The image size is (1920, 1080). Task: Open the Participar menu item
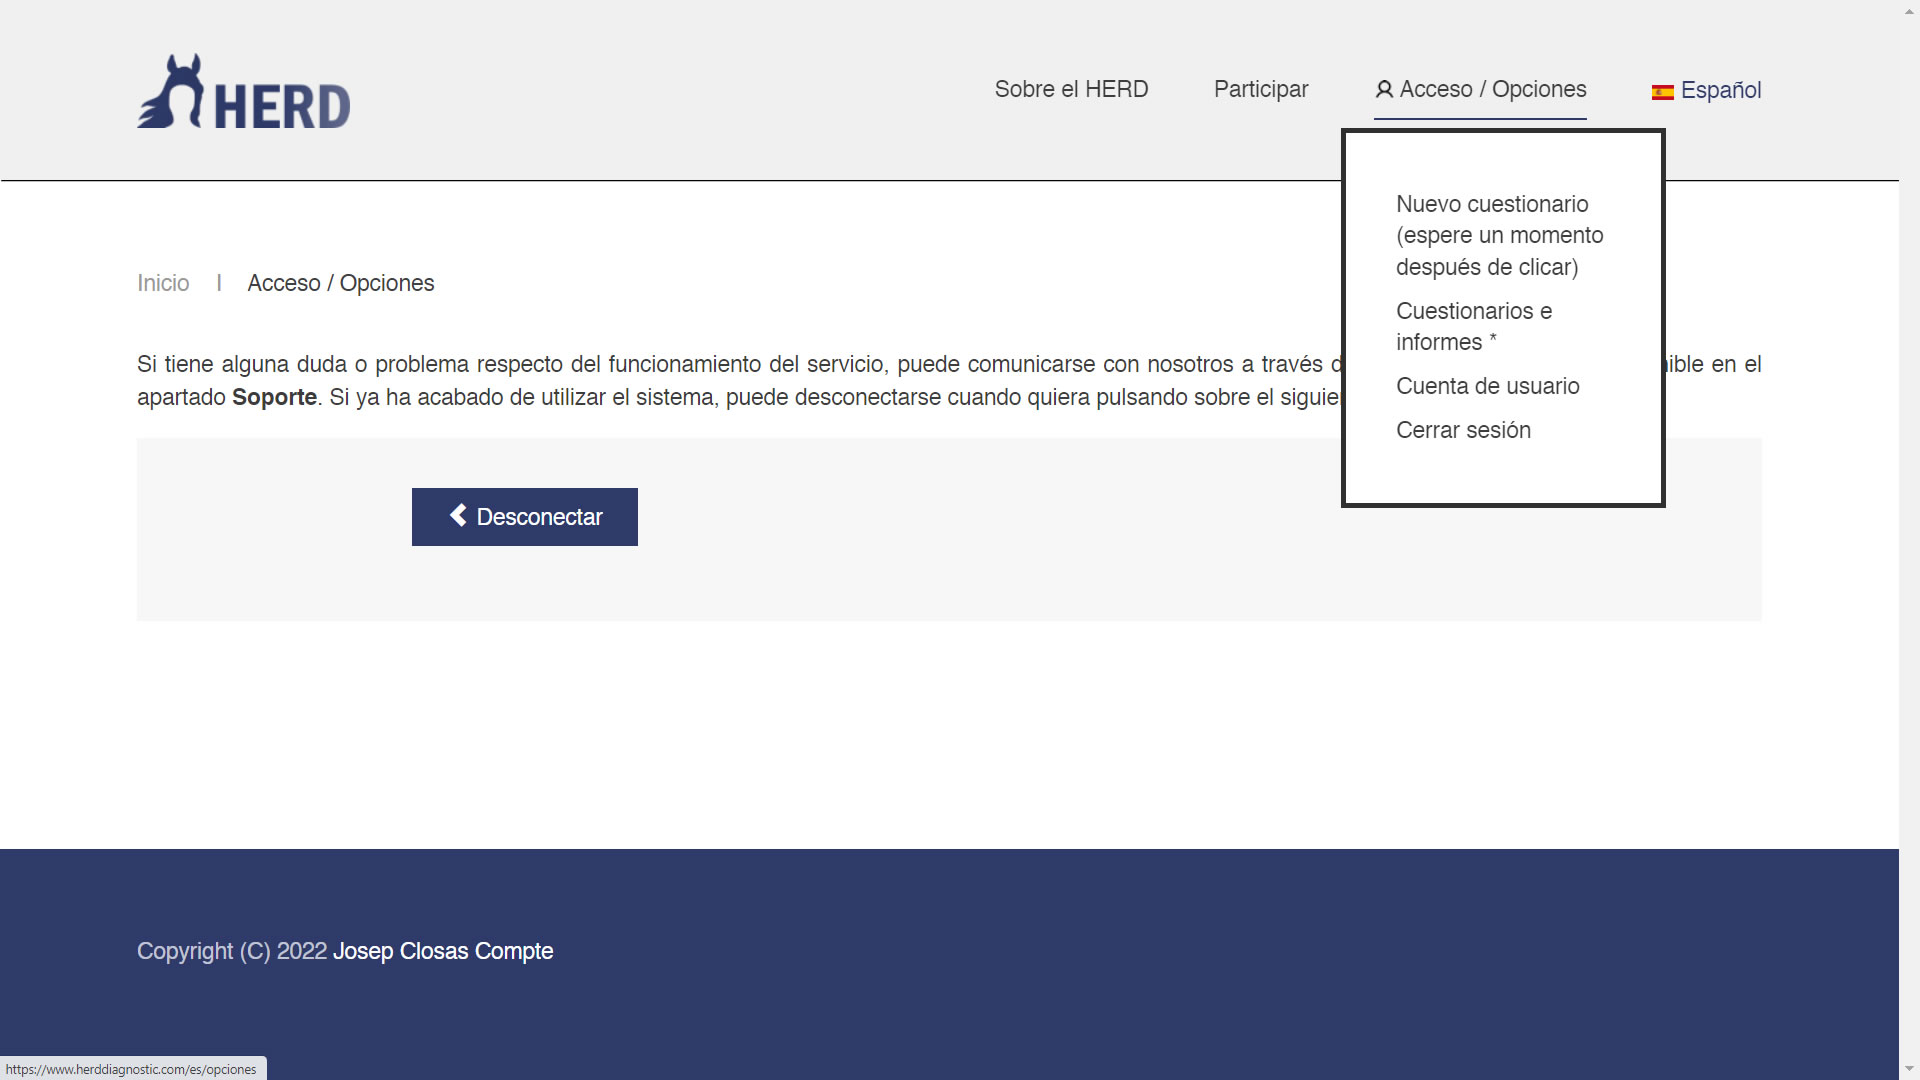click(x=1260, y=90)
